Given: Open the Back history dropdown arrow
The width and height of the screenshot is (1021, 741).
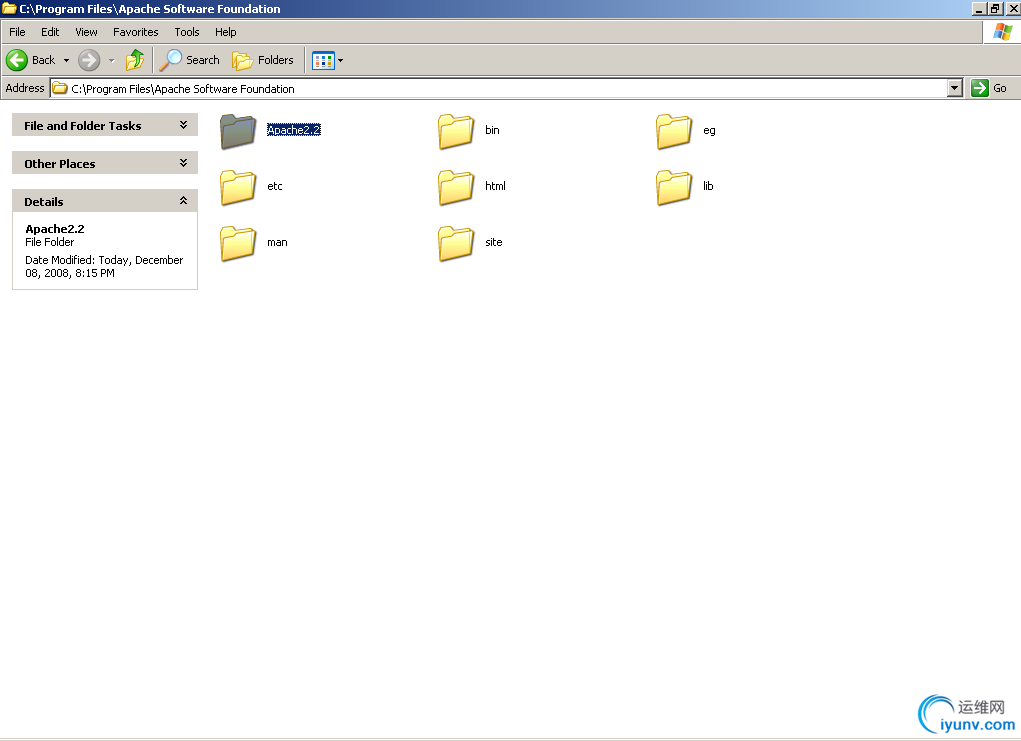Looking at the screenshot, I should click(66, 61).
